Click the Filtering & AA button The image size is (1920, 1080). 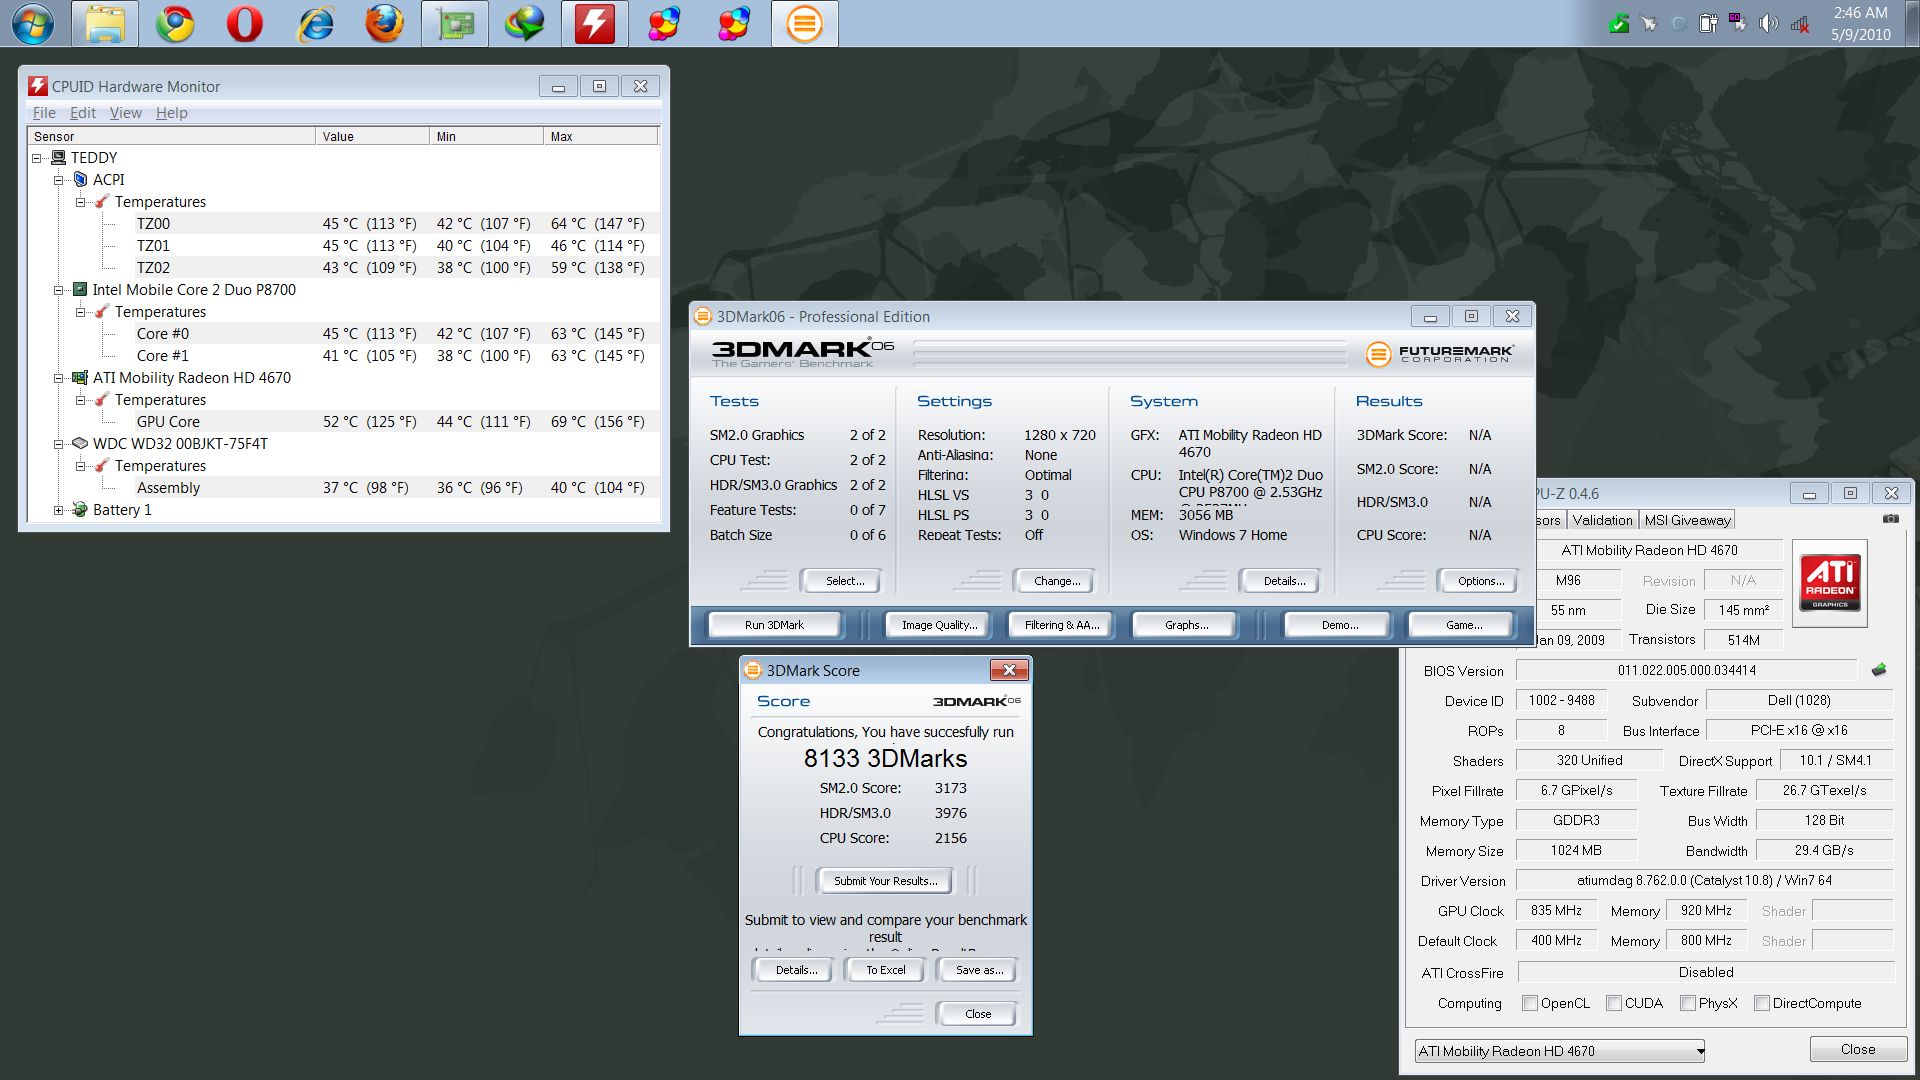pyautogui.click(x=1062, y=625)
